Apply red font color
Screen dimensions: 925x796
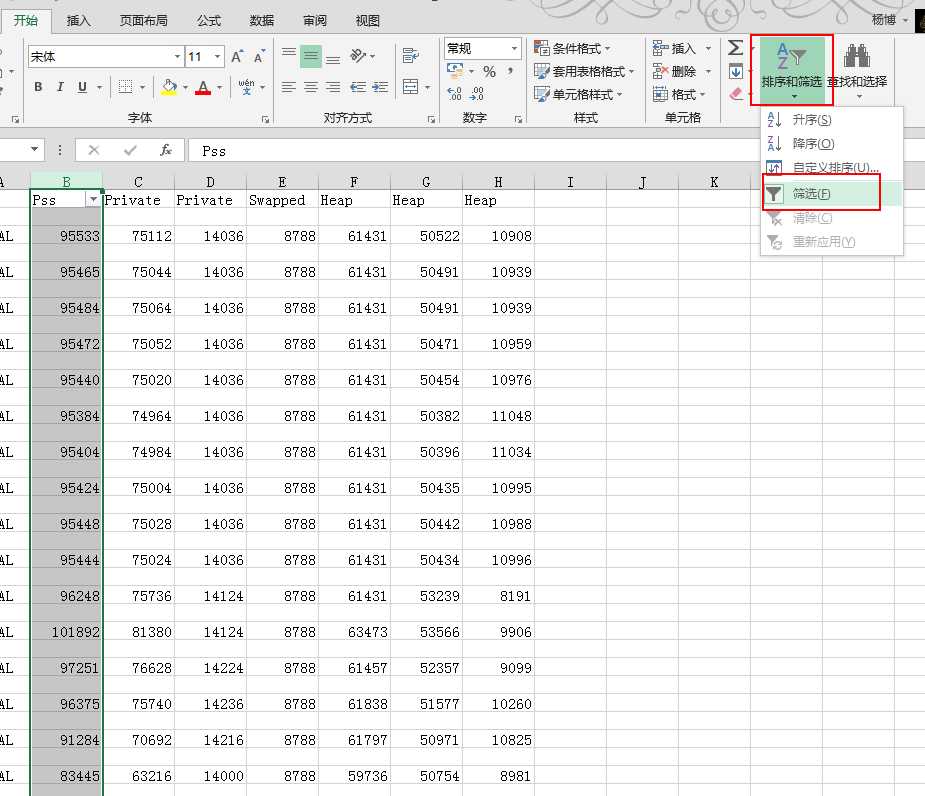coord(203,87)
